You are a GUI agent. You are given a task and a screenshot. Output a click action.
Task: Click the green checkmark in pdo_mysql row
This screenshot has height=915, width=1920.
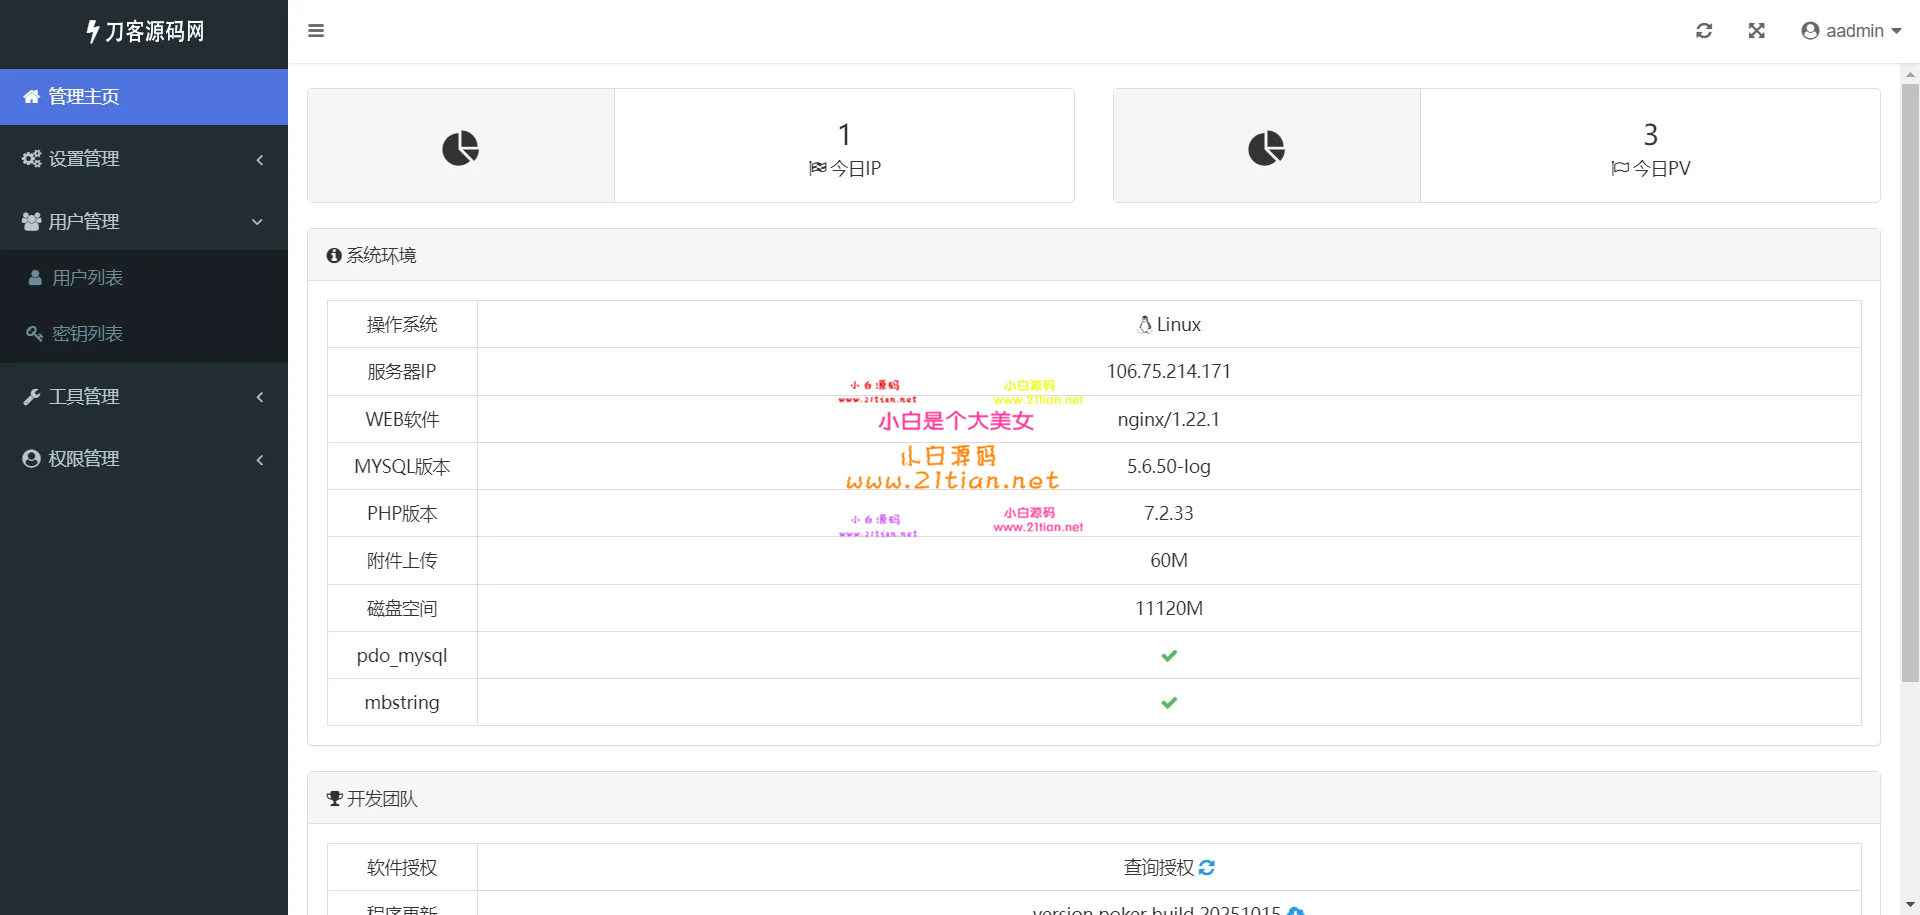(x=1169, y=656)
